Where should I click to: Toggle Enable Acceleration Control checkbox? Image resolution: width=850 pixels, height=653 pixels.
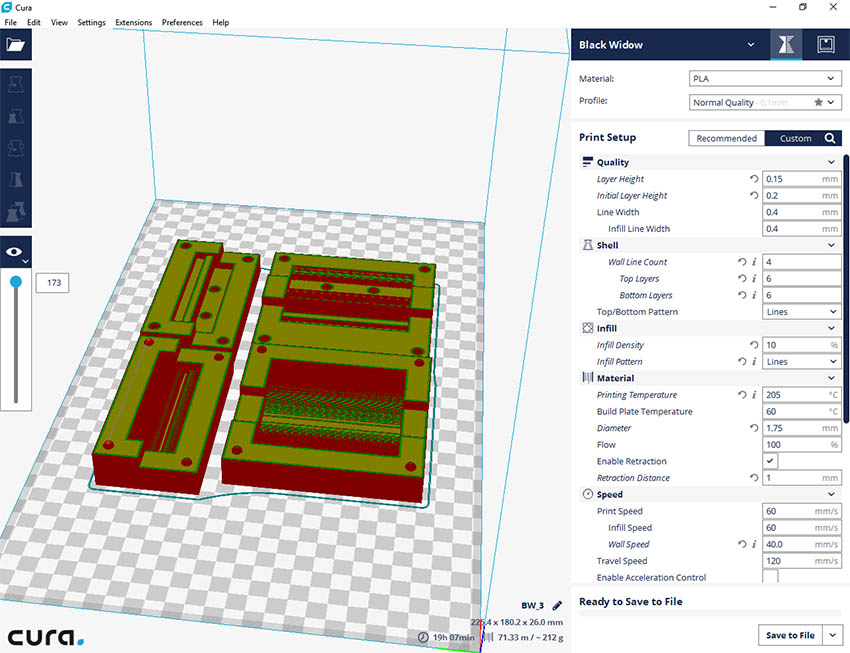tap(770, 577)
